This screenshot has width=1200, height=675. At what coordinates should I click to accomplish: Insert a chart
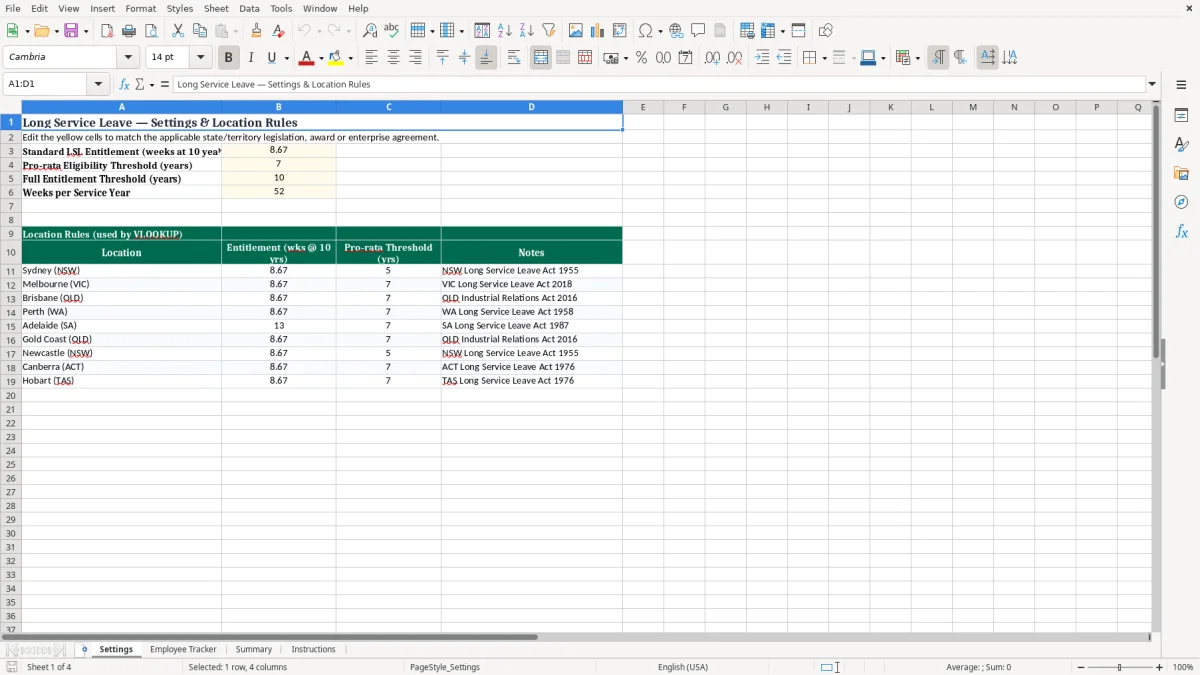click(598, 31)
